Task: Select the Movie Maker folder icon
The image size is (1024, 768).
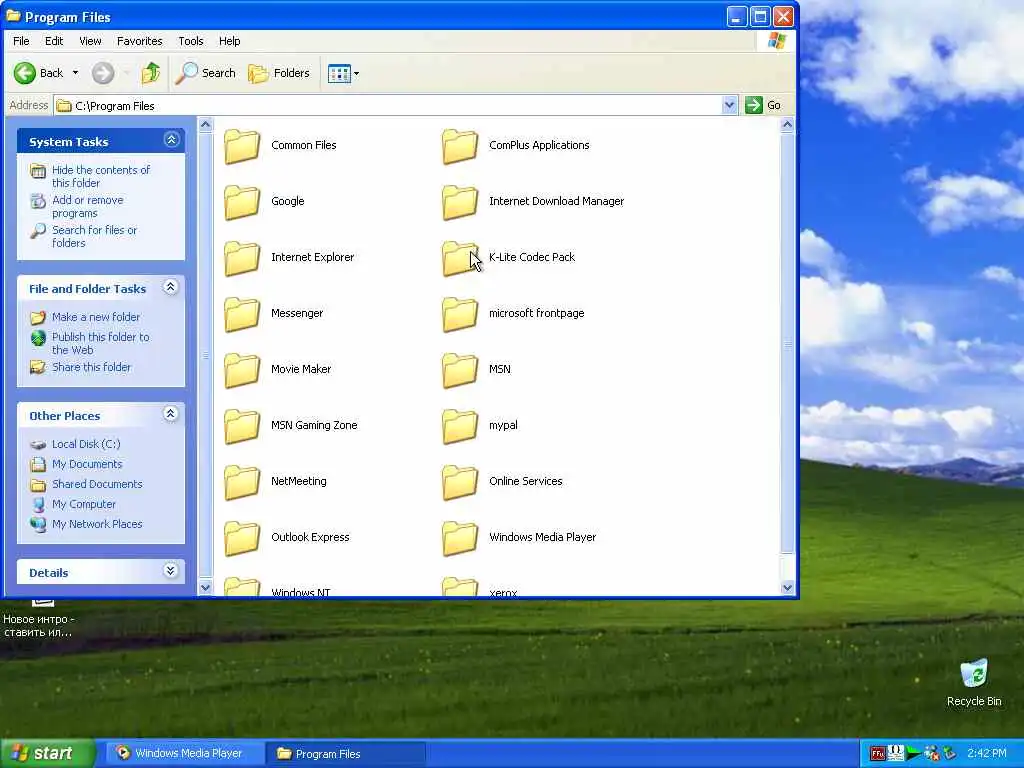Action: pos(242,370)
